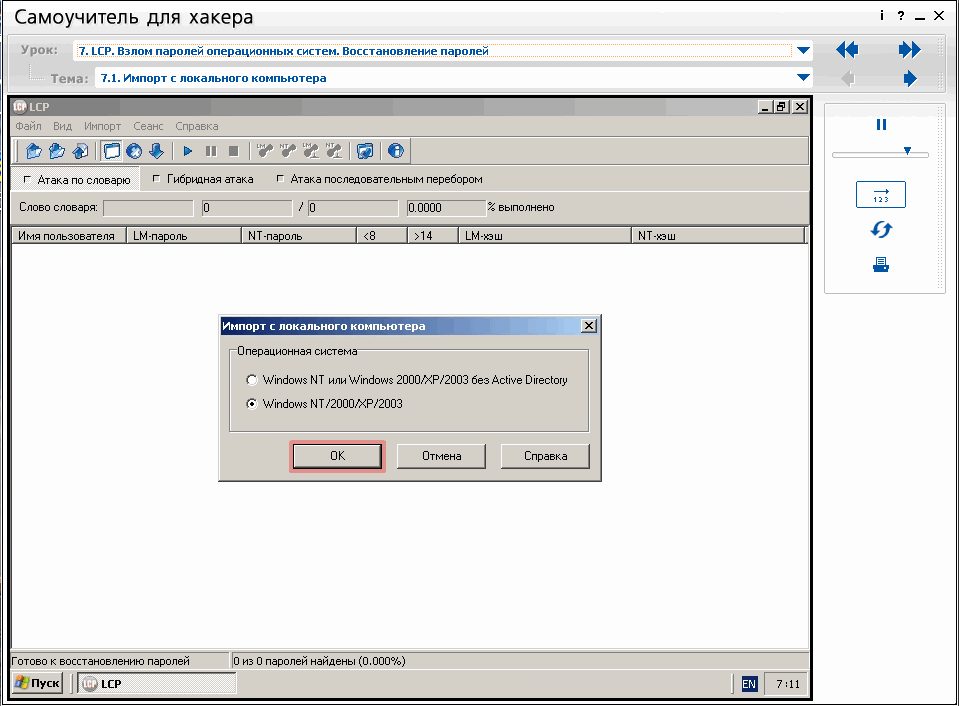Image resolution: width=959 pixels, height=706 pixels.
Task: Enable the 'Атака по словарю' checkbox
Action: (26, 180)
